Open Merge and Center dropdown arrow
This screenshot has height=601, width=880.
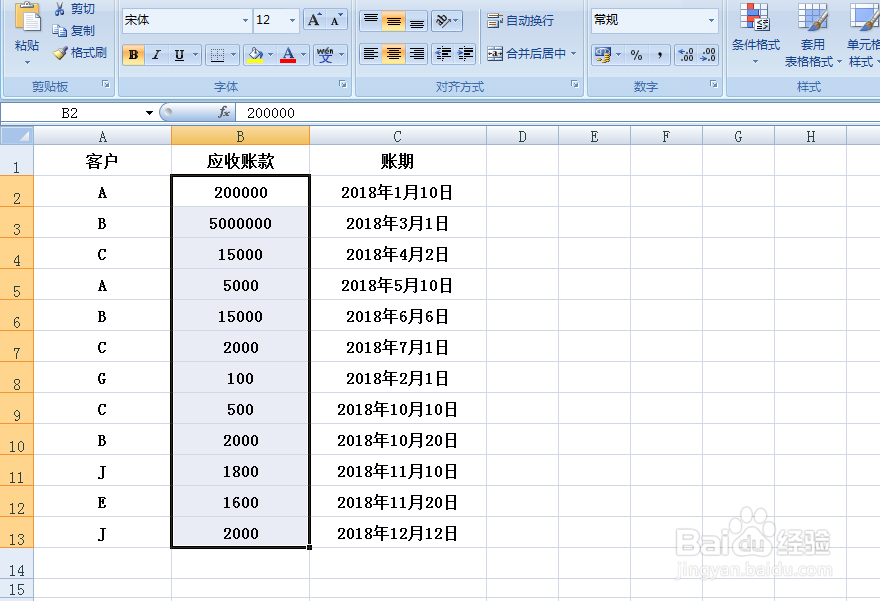tap(574, 54)
